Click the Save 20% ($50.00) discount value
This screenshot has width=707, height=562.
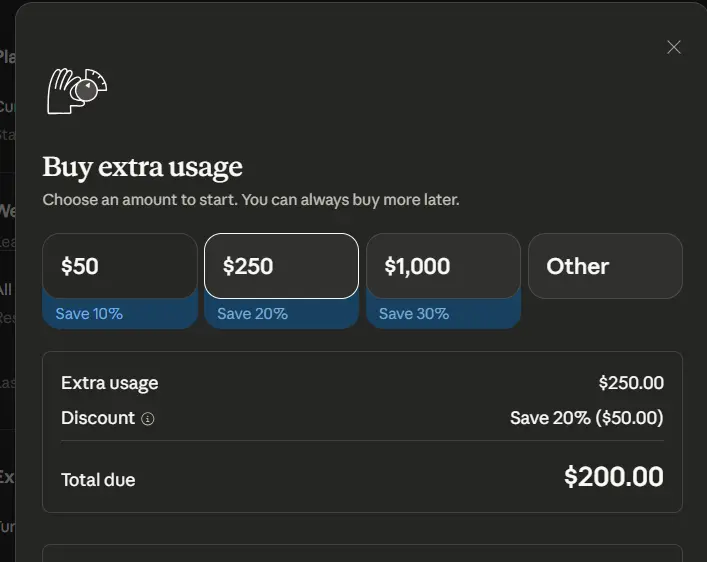586,418
